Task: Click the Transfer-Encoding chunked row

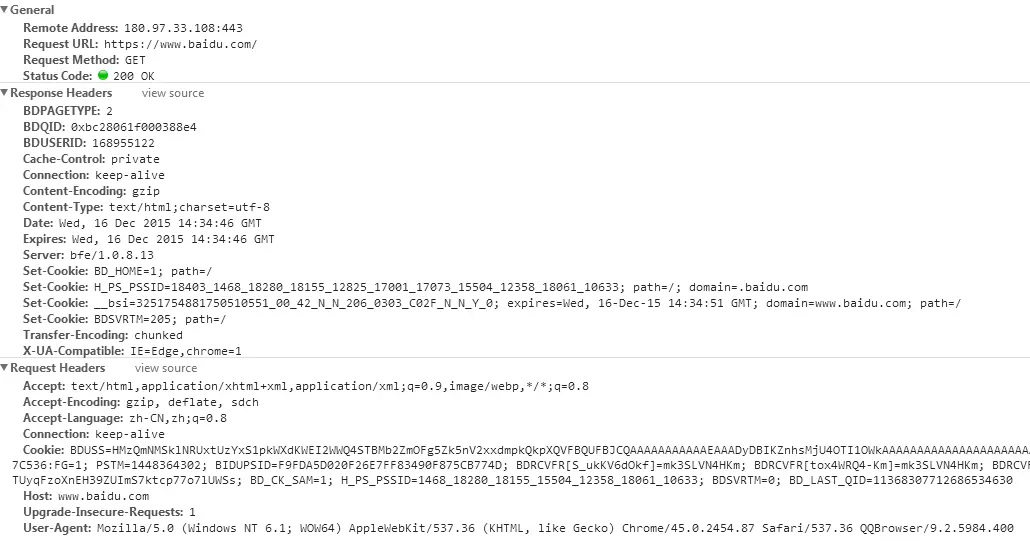Action: (103, 335)
